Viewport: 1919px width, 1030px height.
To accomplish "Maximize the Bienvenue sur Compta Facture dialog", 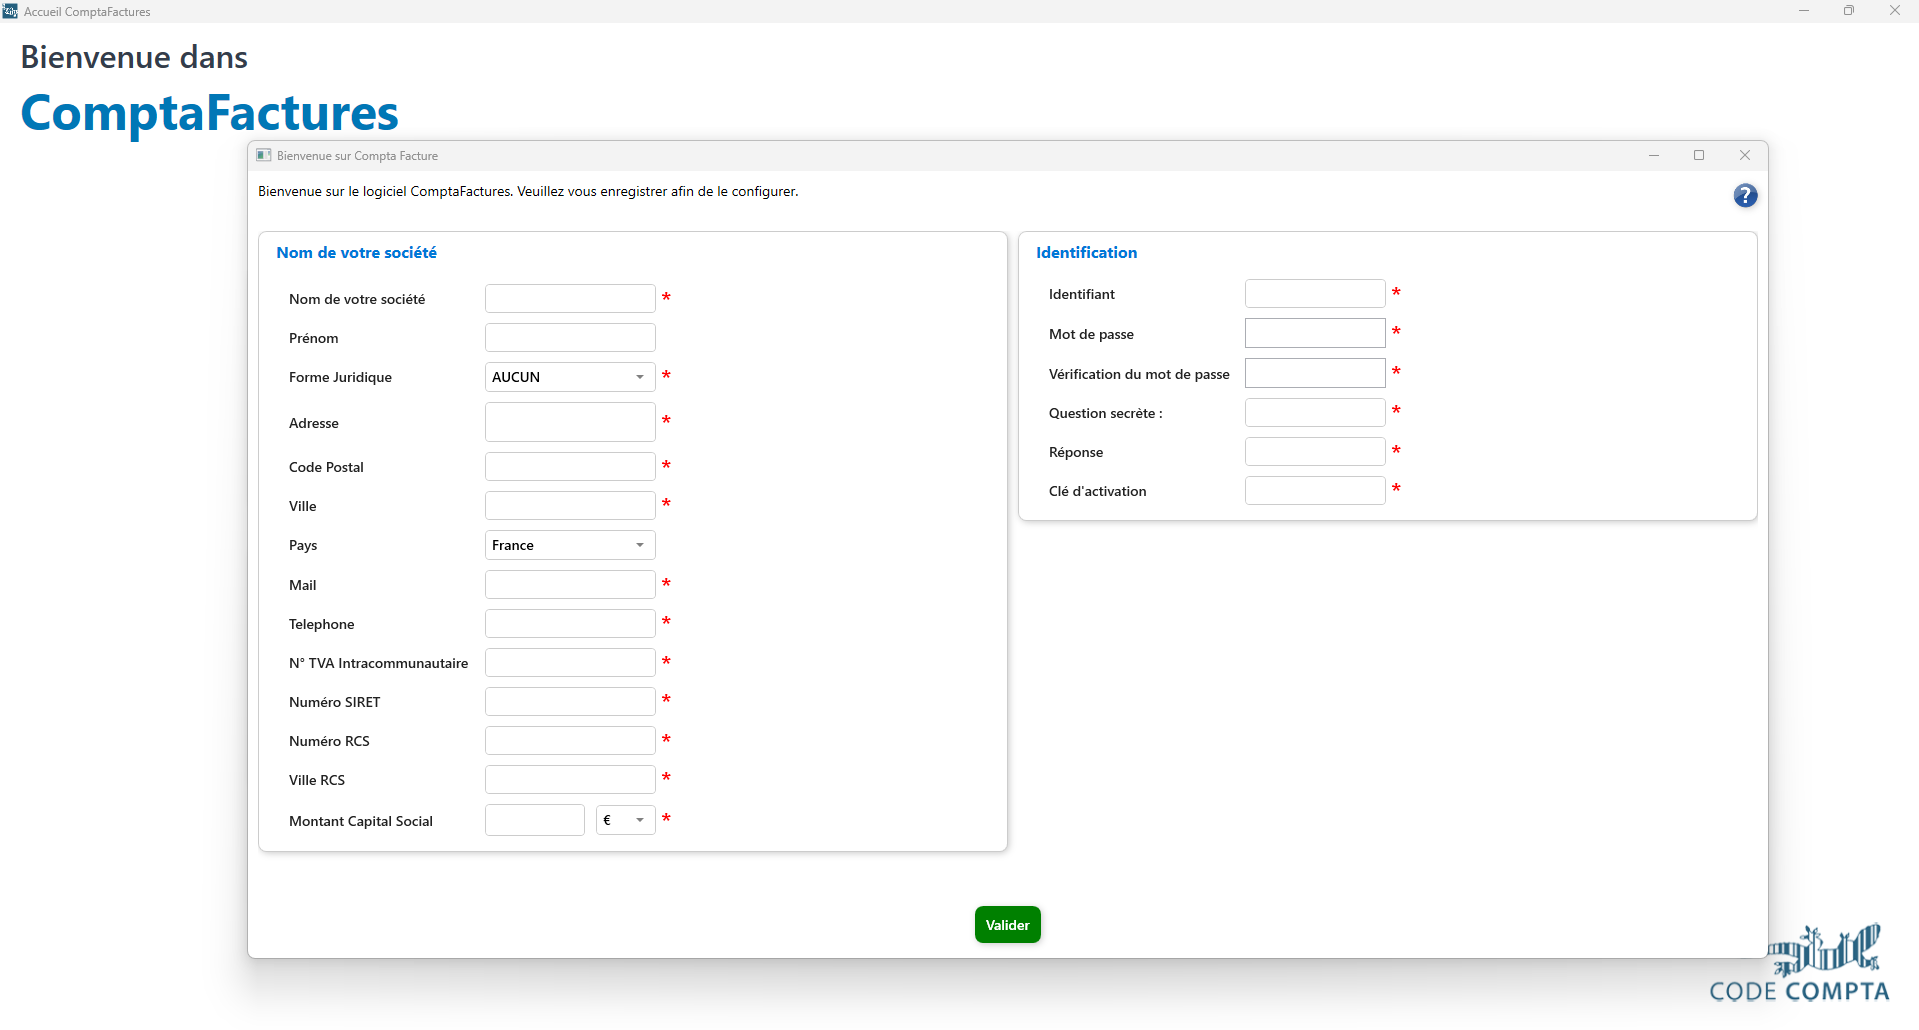I will pos(1699,155).
